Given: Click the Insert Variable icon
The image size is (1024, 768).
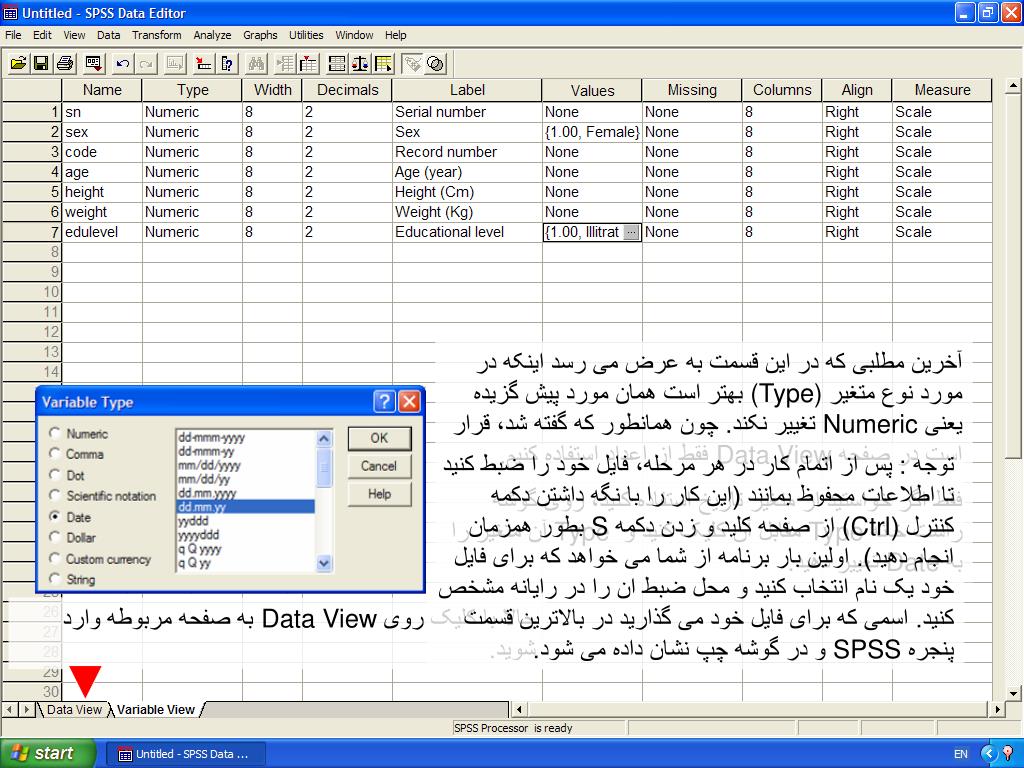Looking at the screenshot, I should pyautogui.click(x=308, y=63).
